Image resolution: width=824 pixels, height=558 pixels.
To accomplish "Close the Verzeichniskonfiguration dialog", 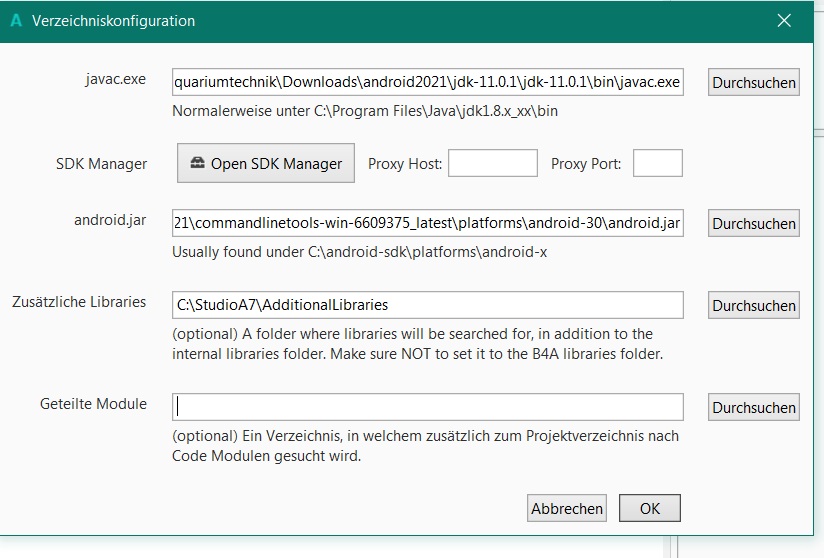I will click(x=784, y=20).
